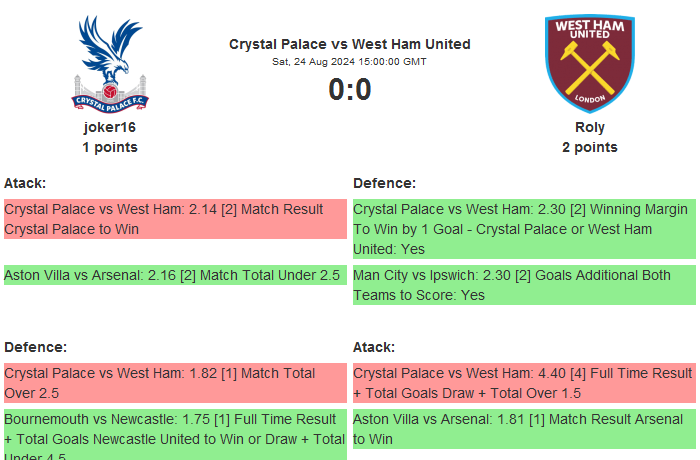This screenshot has width=700, height=460.
Task: Click joker16's 1 points label
Action: [110, 147]
